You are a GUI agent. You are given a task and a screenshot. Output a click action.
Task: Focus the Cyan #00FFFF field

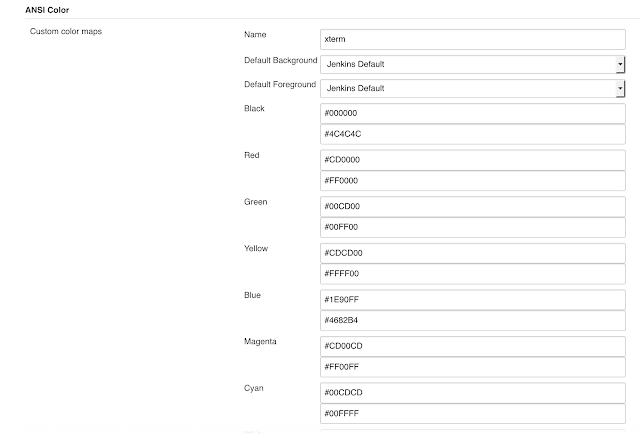pos(473,413)
